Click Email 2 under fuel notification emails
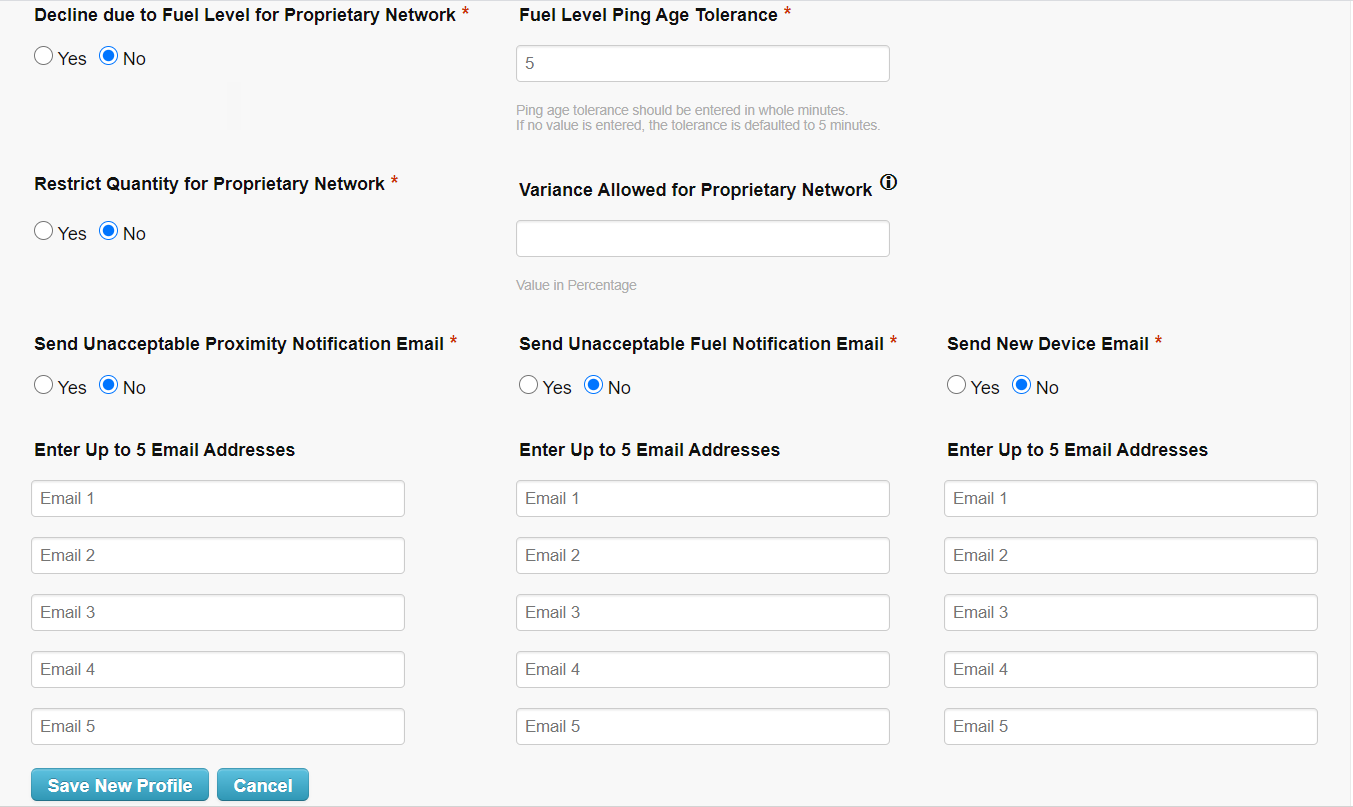 tap(702, 555)
